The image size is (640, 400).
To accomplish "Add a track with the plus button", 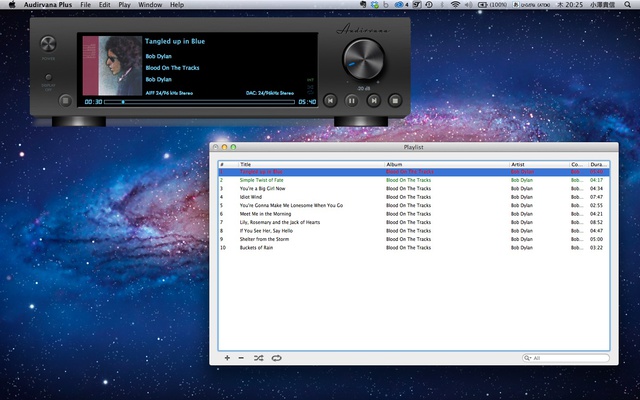I will tap(227, 358).
